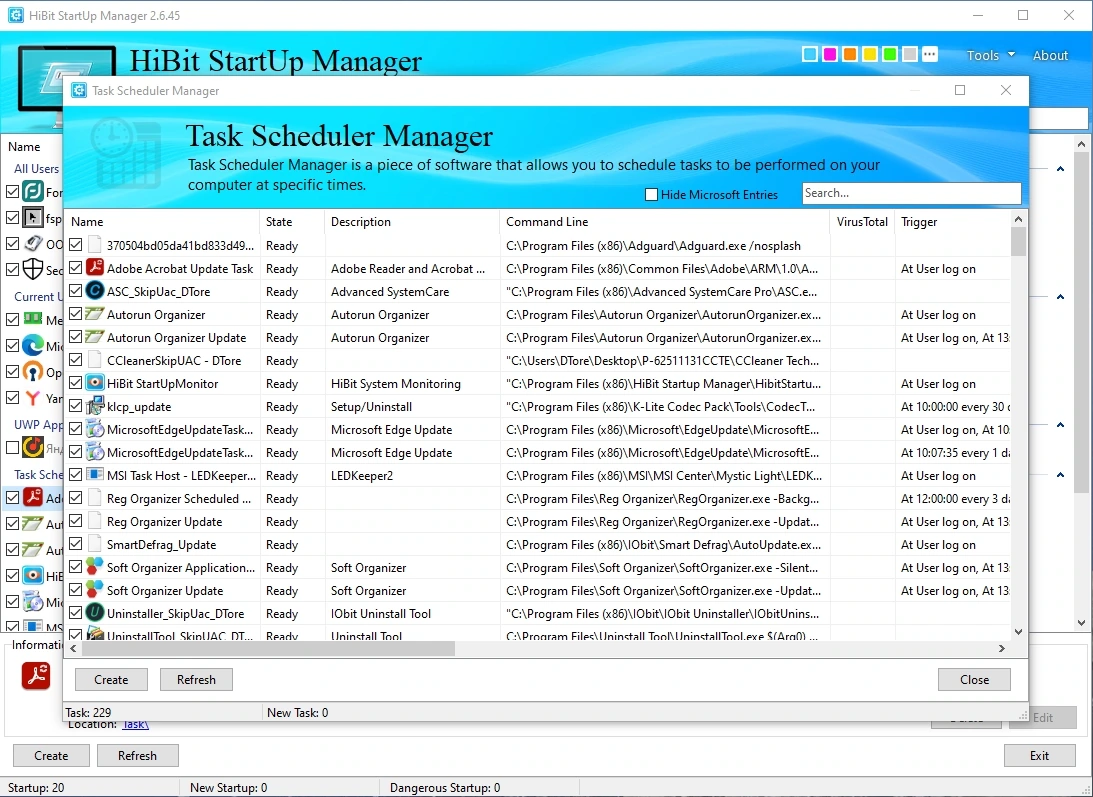Click the Autorun Organizer task icon
The image size is (1093, 797).
coord(95,314)
